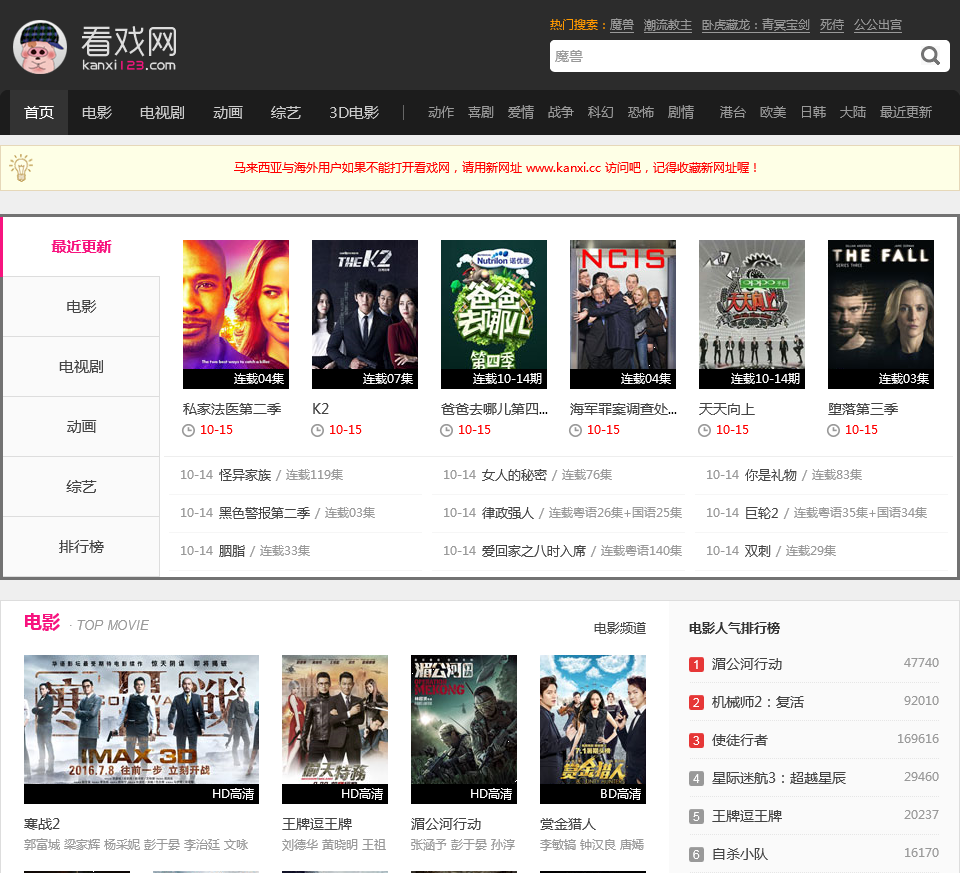Viewport: 960px width, 873px height.
Task: Click the search magnifier icon
Action: (930, 56)
